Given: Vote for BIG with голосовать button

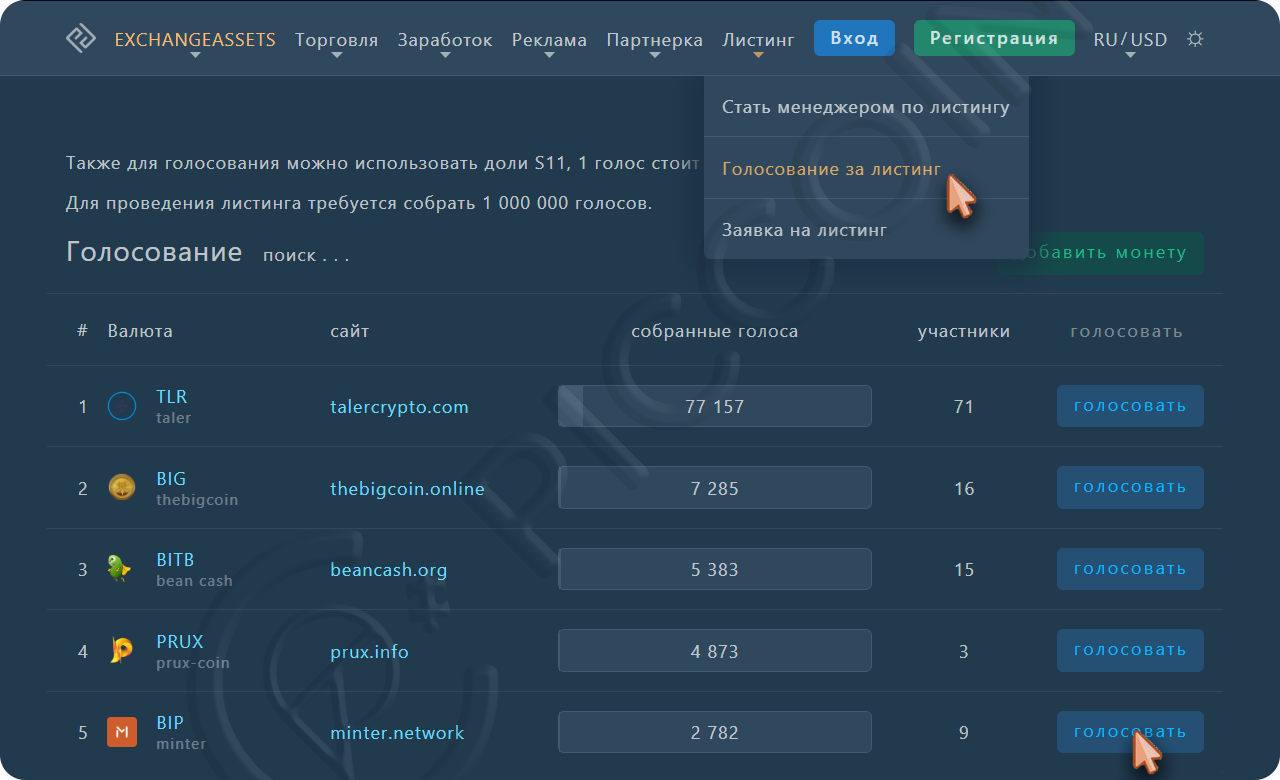Looking at the screenshot, I should point(1130,487).
